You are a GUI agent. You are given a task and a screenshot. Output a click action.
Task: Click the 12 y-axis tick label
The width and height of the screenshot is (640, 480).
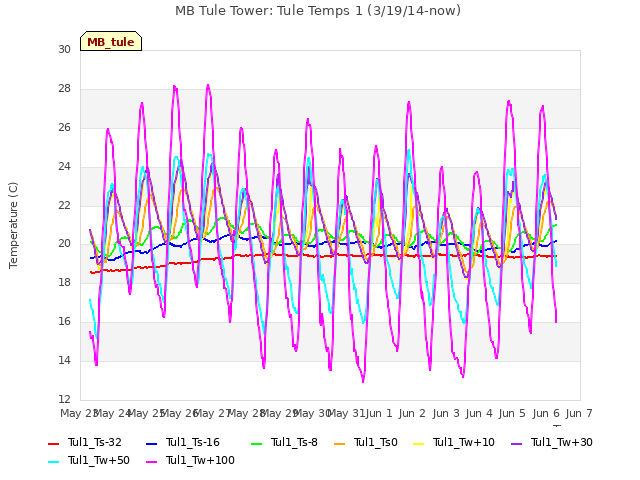point(64,399)
